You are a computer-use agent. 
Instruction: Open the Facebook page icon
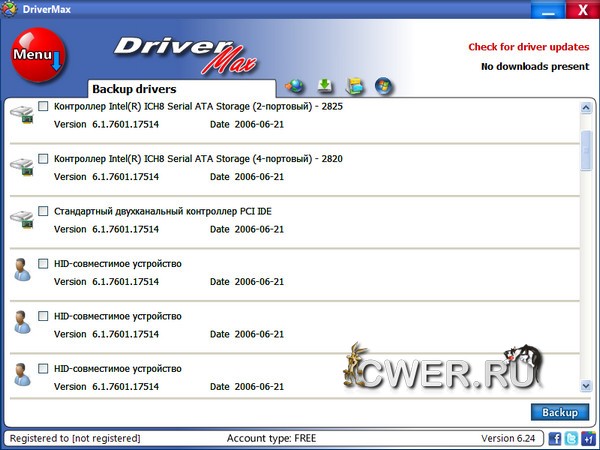pyautogui.click(x=555, y=439)
